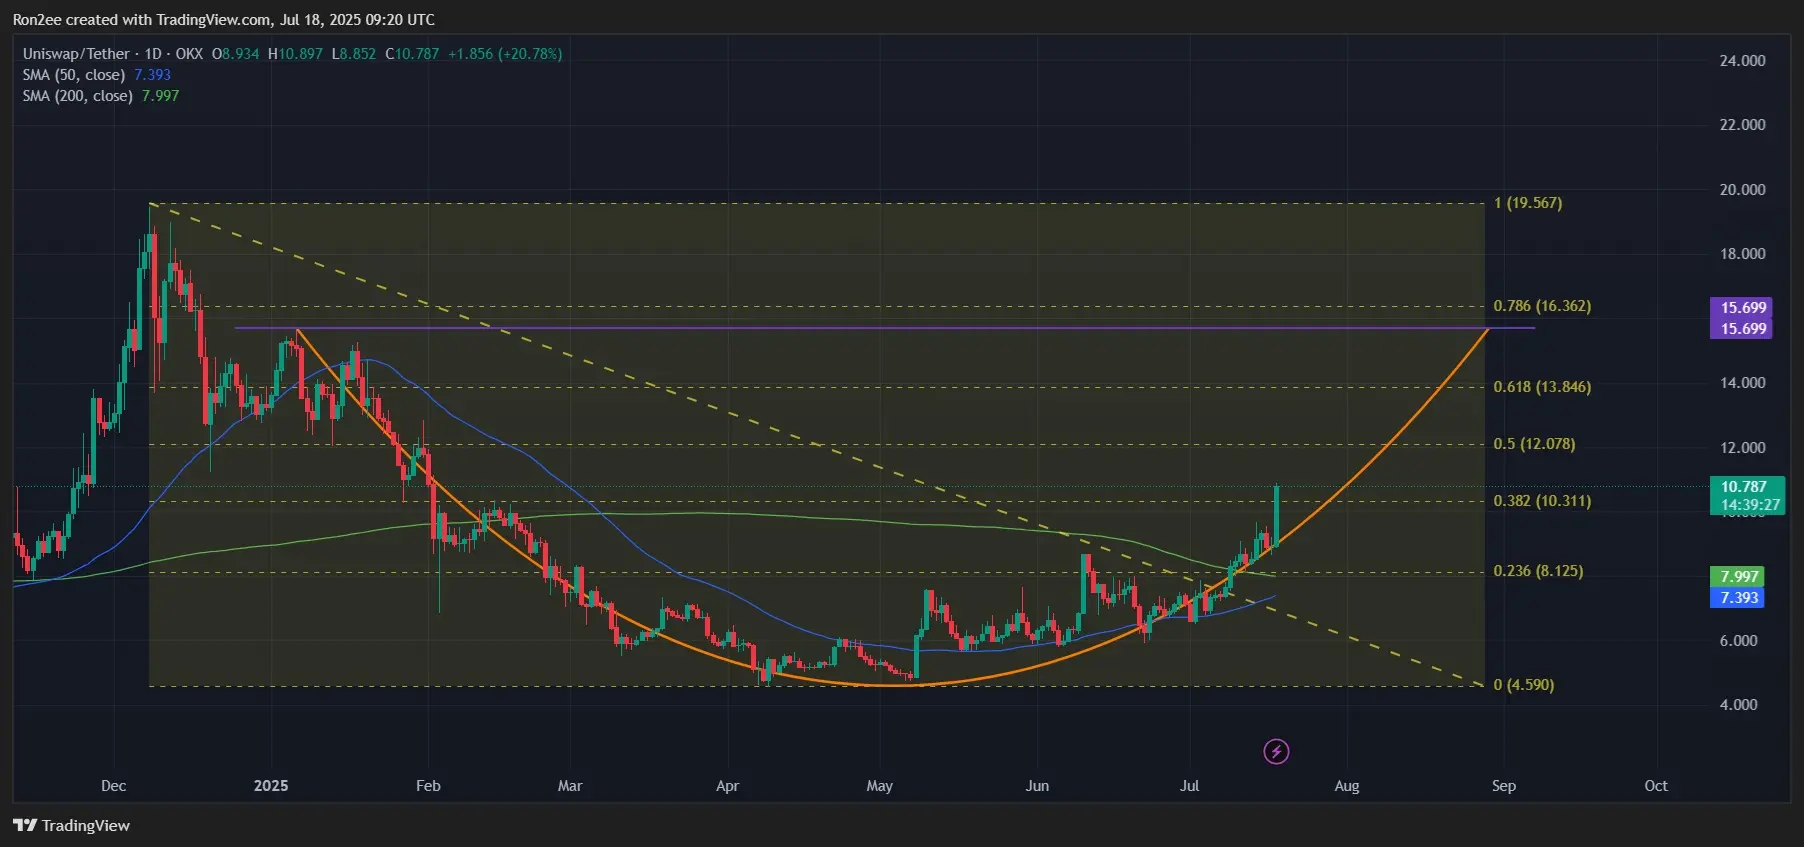Click the Mar label on time axis

[x=570, y=786]
